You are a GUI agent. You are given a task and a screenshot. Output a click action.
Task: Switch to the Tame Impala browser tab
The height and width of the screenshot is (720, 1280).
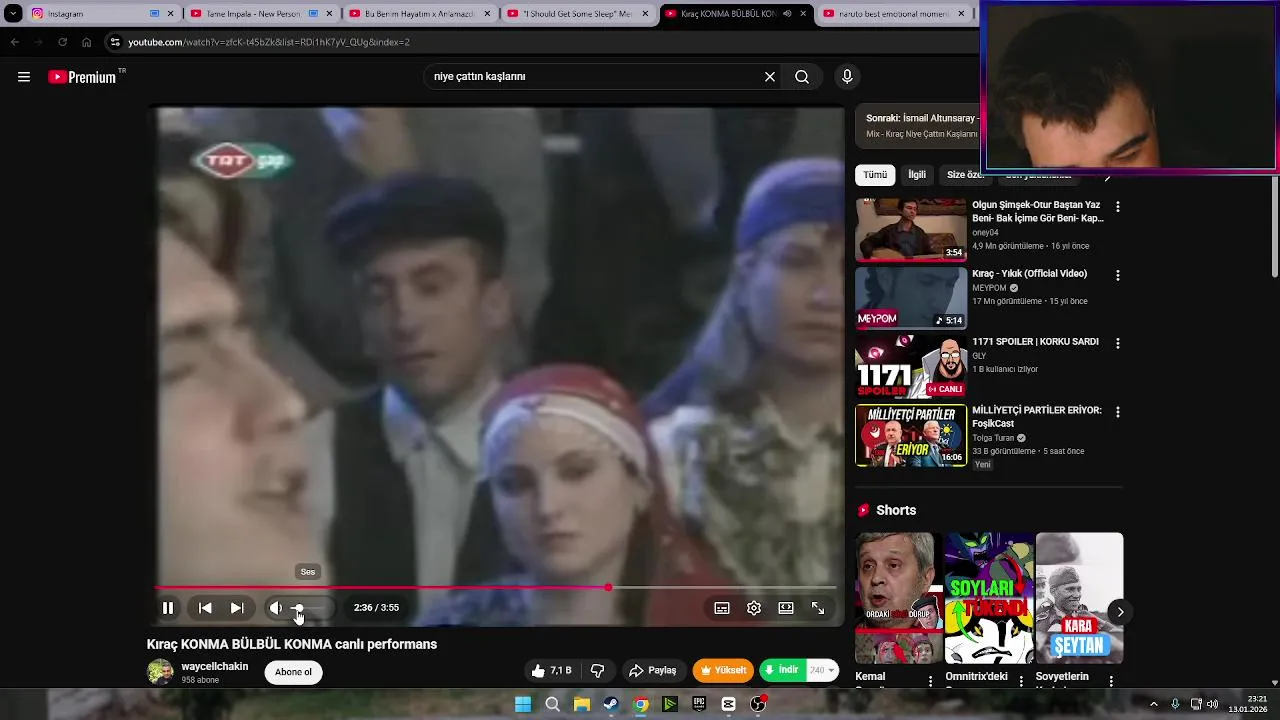[x=261, y=14]
